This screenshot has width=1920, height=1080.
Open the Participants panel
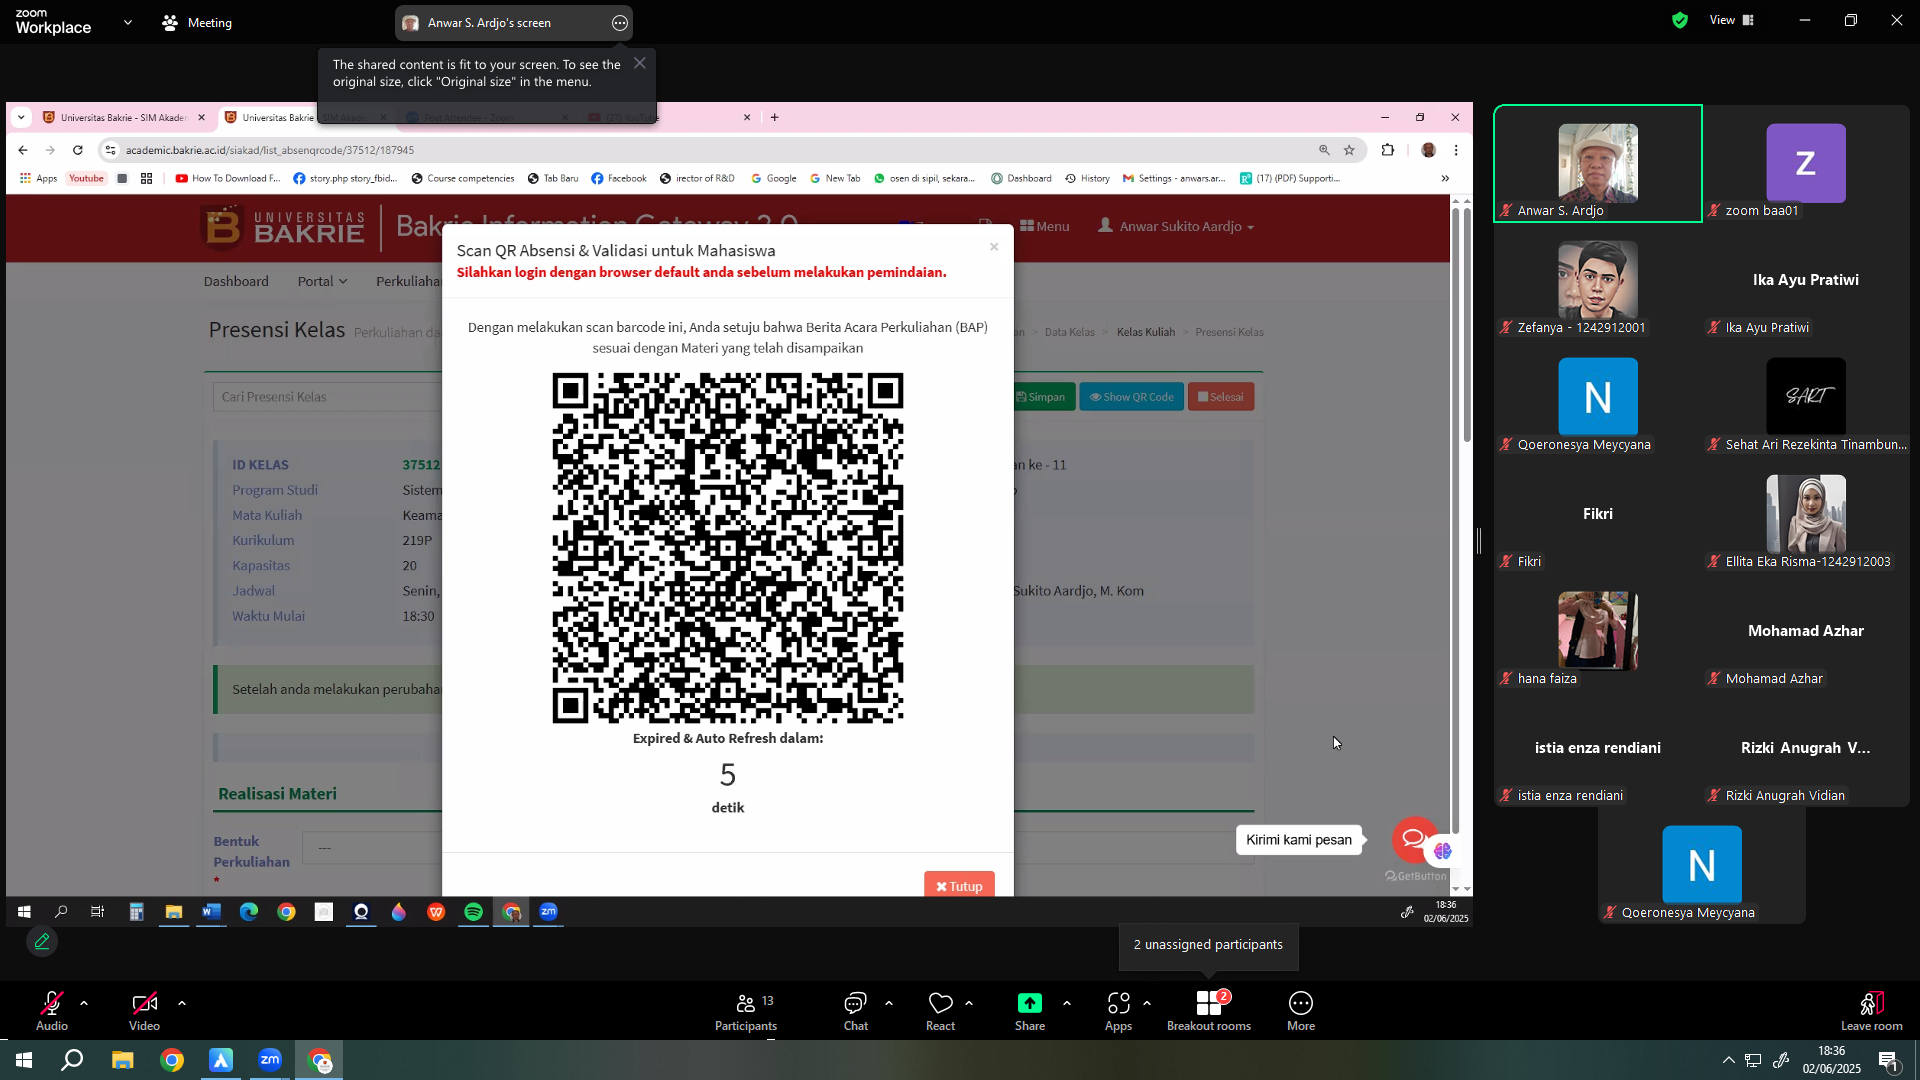tap(746, 1010)
